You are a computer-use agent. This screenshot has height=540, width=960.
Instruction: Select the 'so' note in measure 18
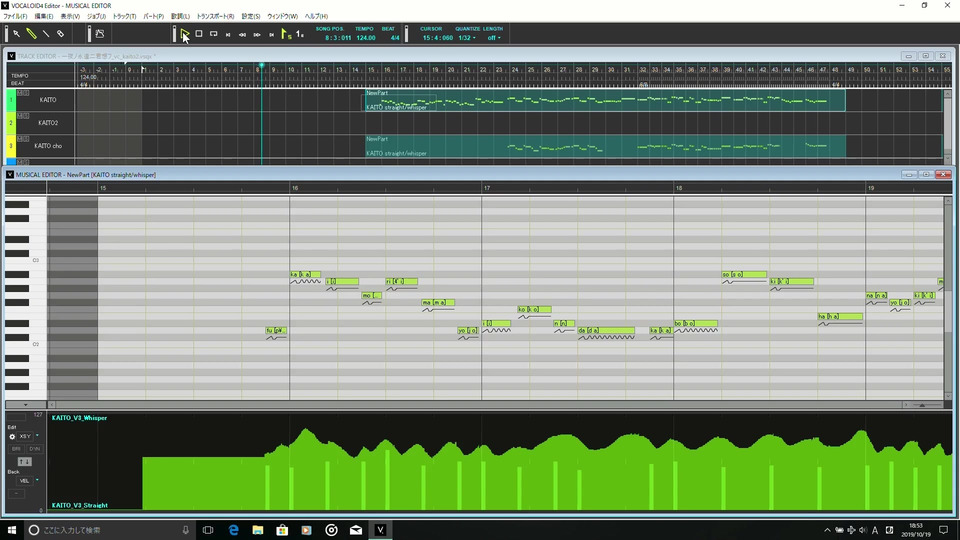(744, 274)
